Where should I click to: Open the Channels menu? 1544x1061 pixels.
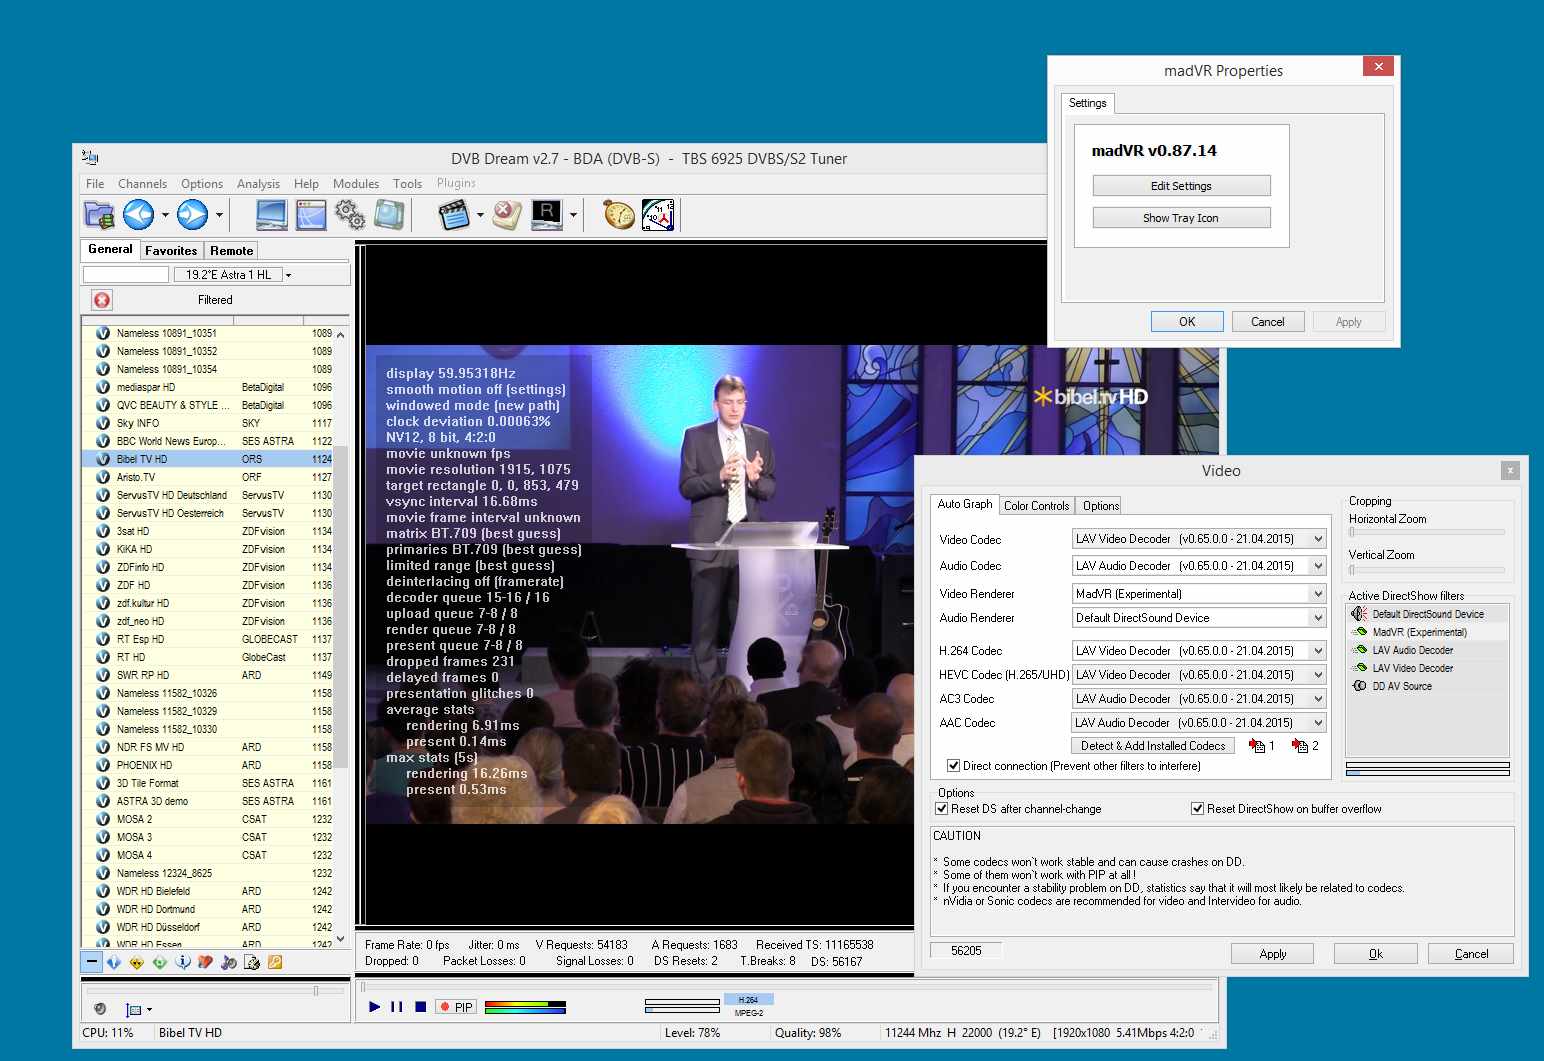click(142, 184)
